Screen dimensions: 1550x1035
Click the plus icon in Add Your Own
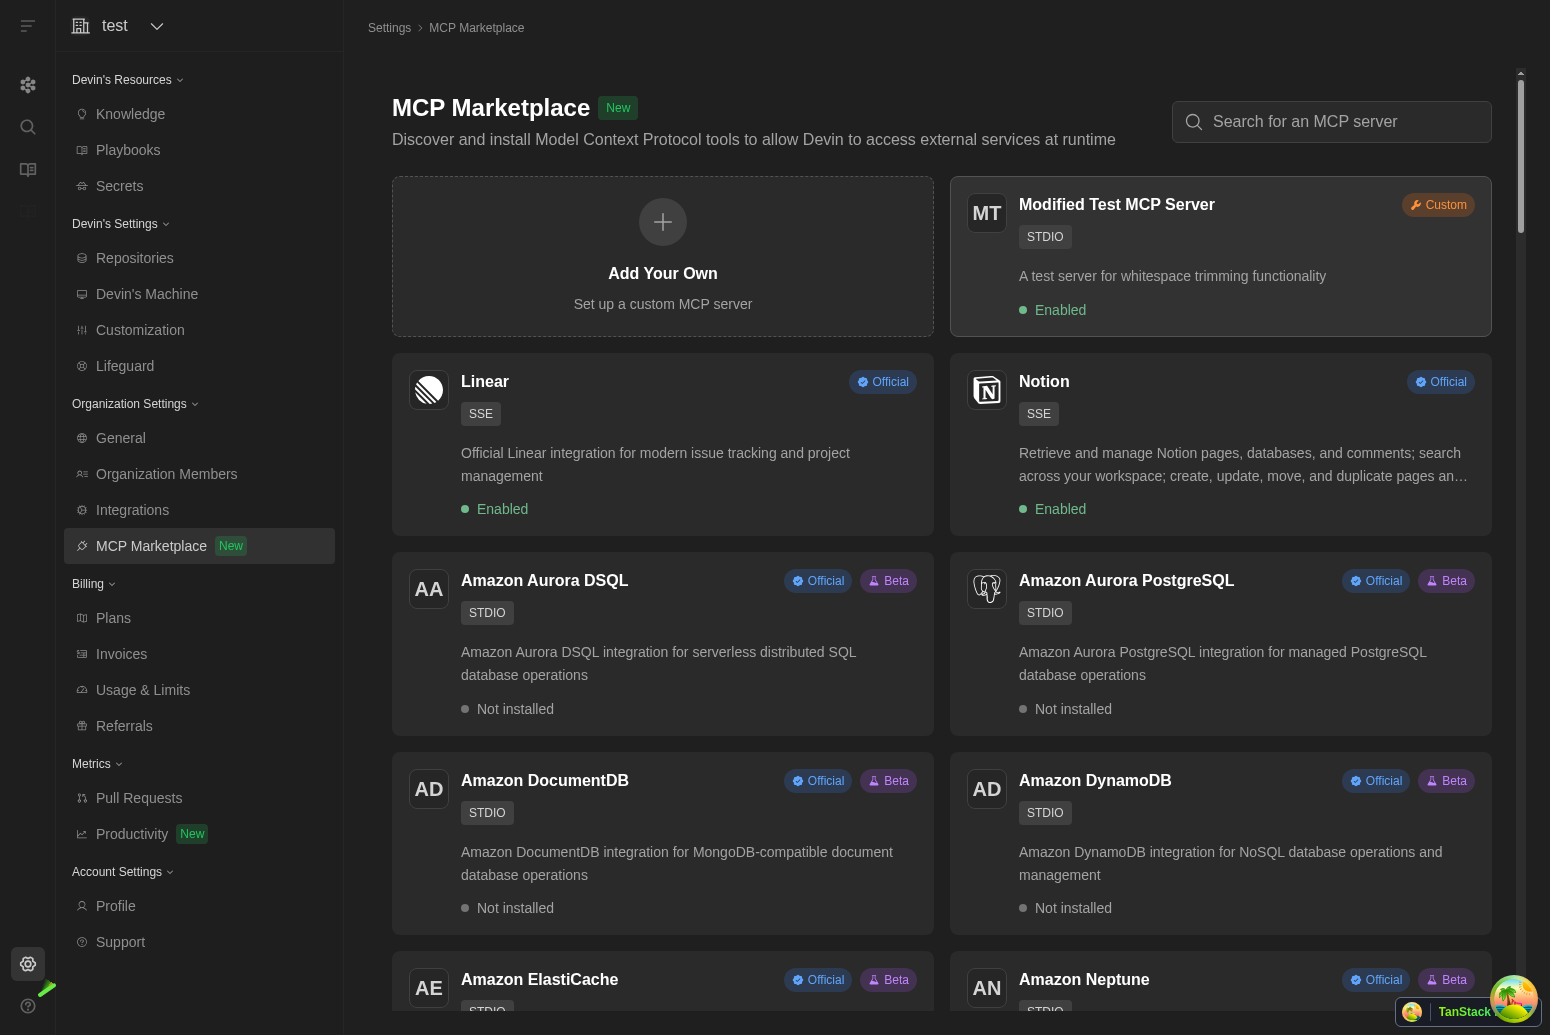[663, 222]
